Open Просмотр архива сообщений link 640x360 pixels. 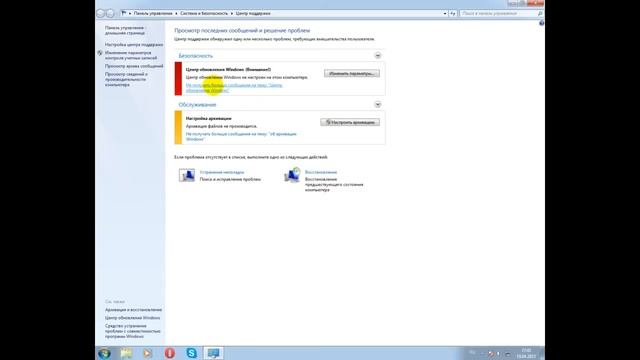[x=134, y=66]
